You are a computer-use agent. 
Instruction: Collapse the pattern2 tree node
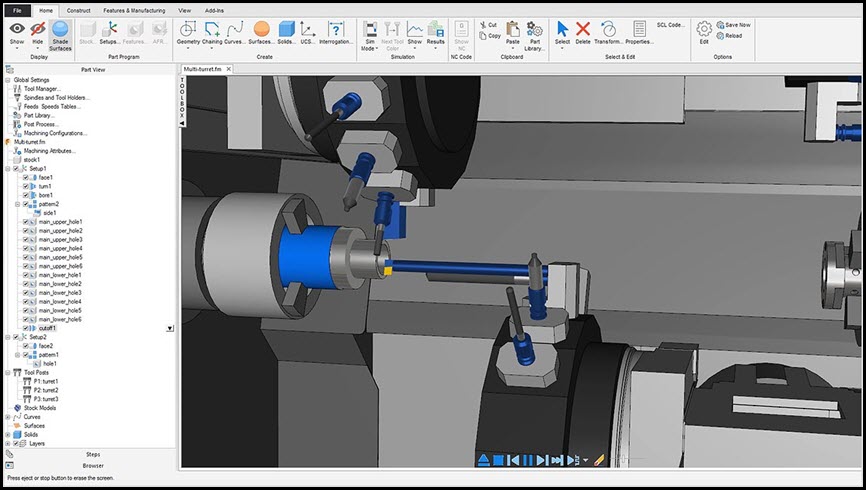(x=17, y=204)
